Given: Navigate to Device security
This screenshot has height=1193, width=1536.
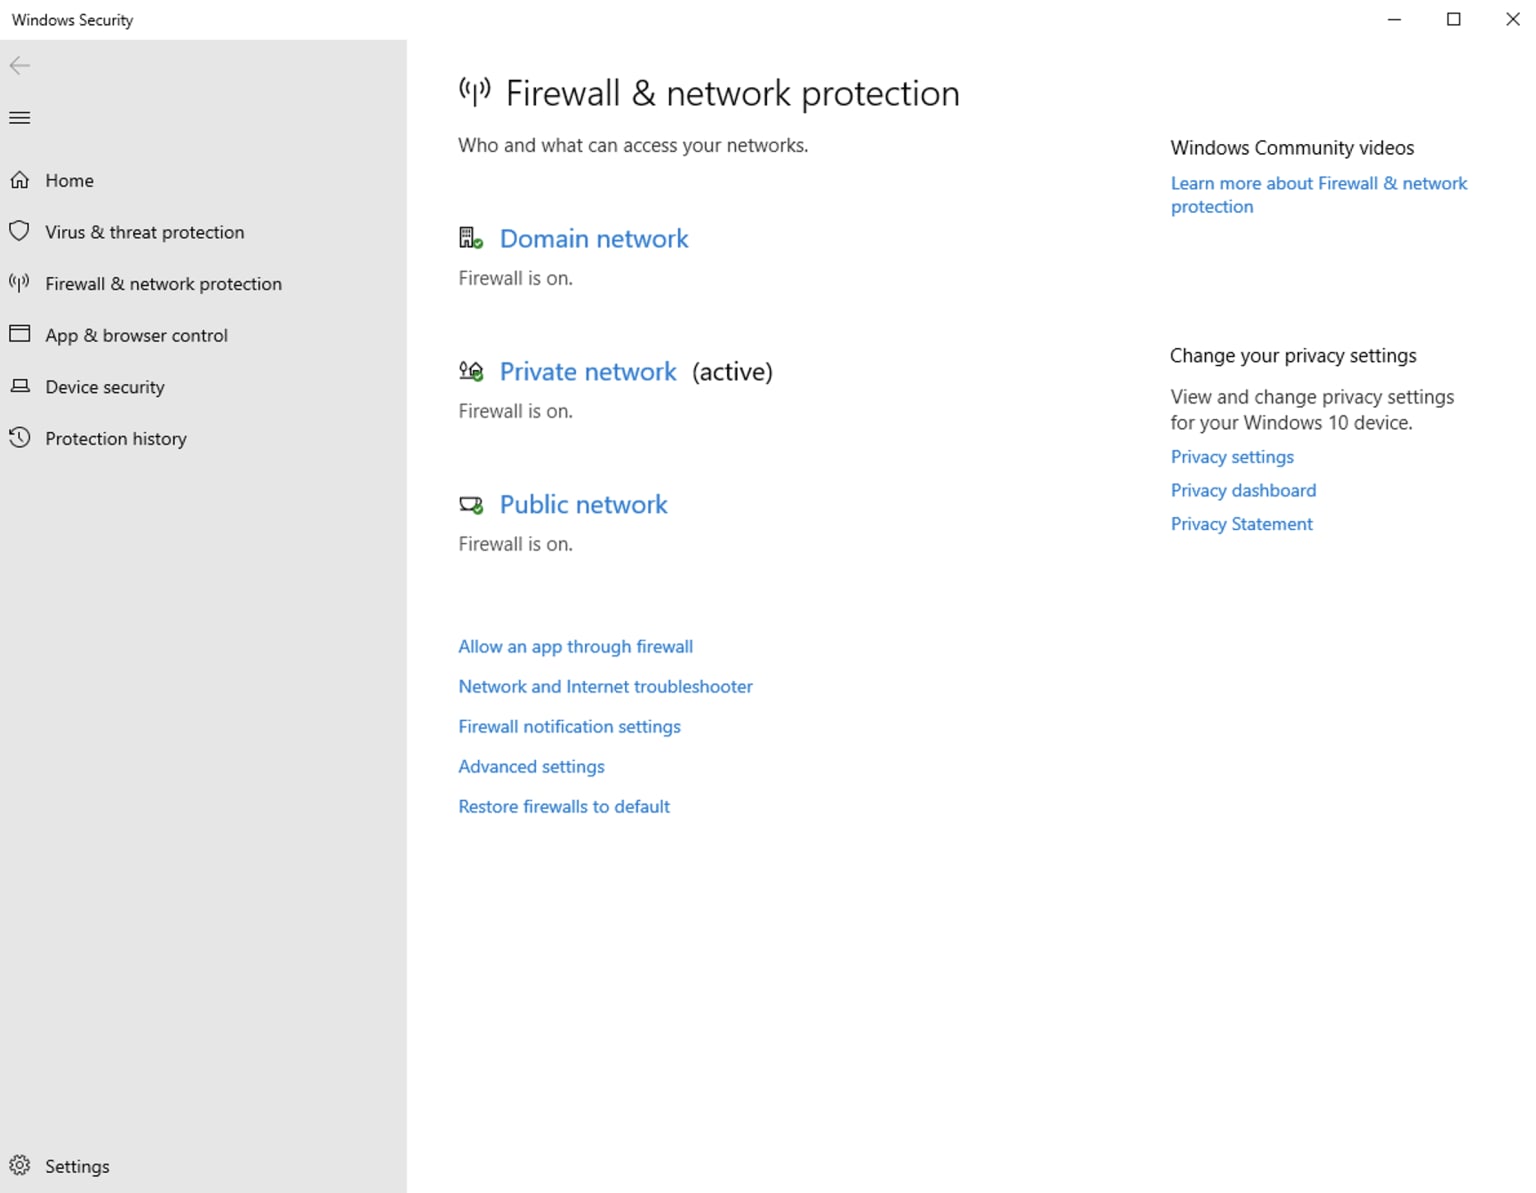Looking at the screenshot, I should coord(105,387).
